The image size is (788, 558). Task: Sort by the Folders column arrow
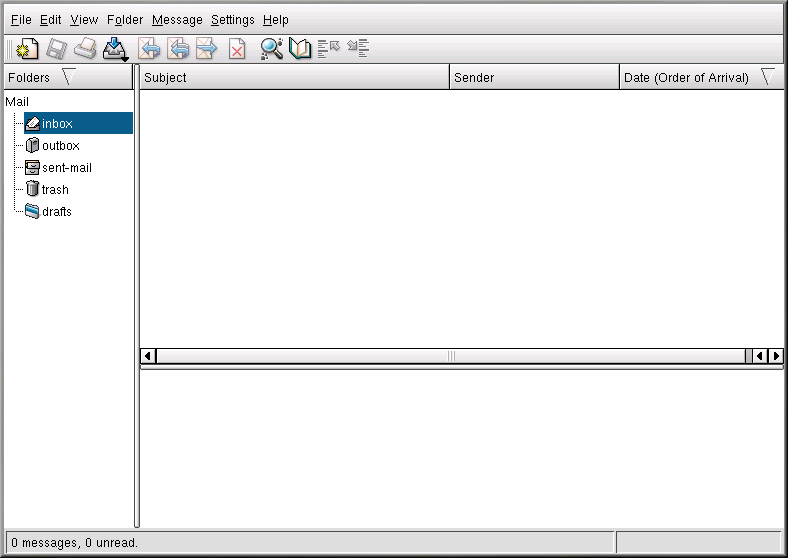pos(68,77)
